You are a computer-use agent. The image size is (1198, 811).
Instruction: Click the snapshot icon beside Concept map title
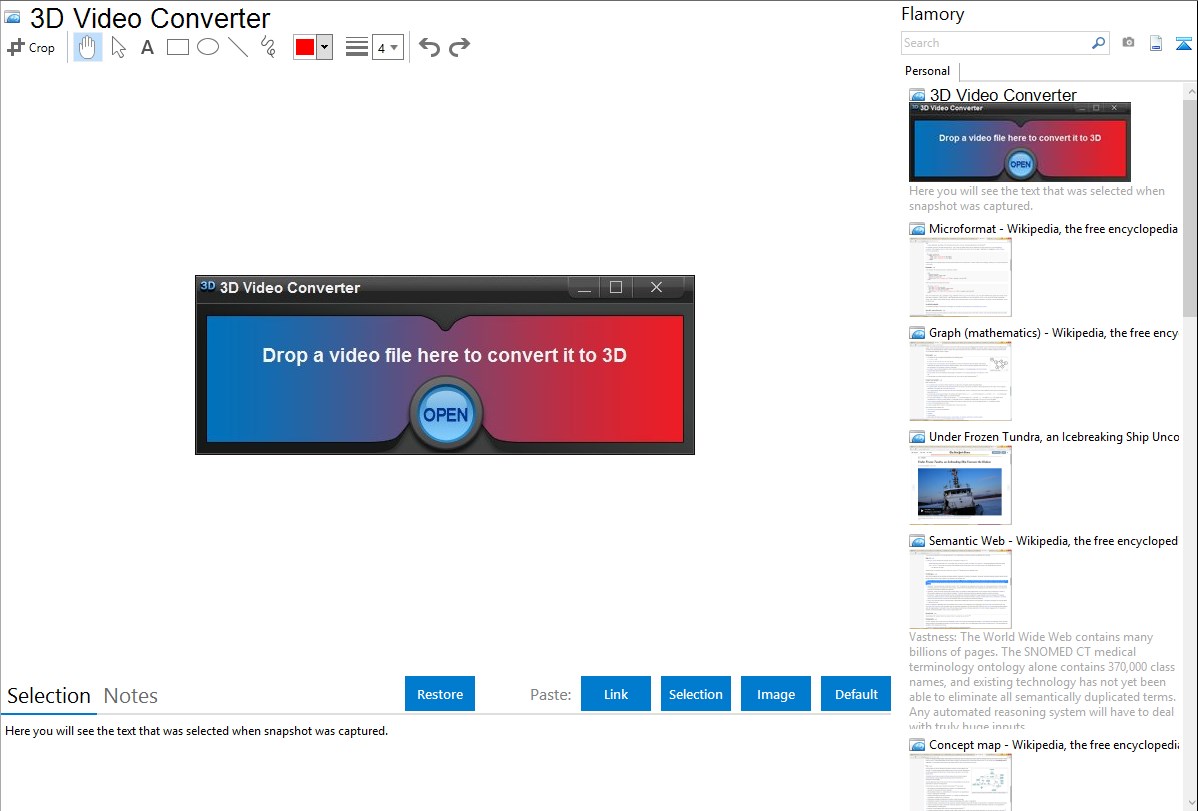coord(917,745)
